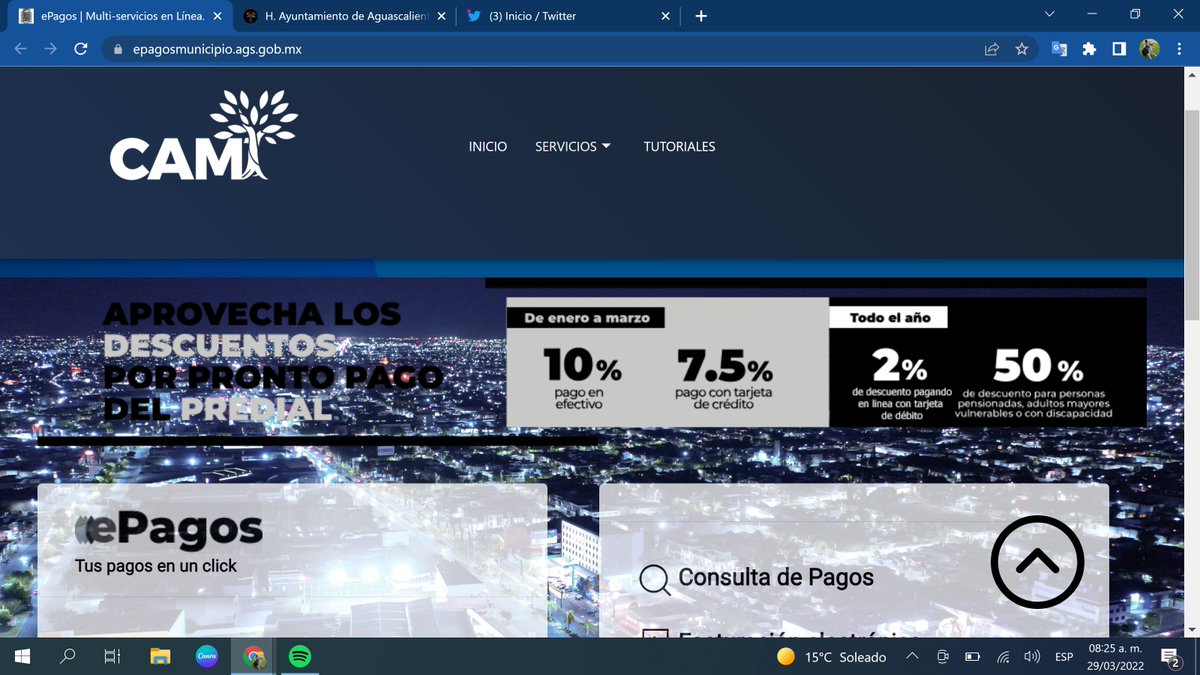Expand the SERVICIOS dropdown menu
This screenshot has width=1200, height=675.
(573, 146)
